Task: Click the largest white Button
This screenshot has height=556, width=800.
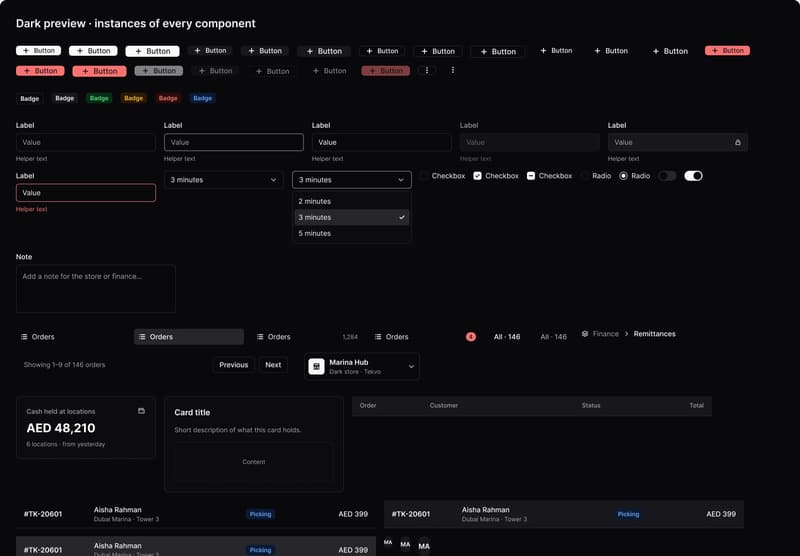Action: pos(153,51)
